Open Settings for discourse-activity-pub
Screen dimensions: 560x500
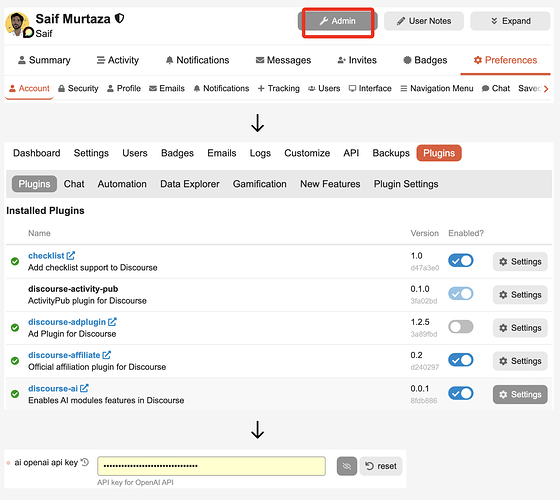point(520,295)
